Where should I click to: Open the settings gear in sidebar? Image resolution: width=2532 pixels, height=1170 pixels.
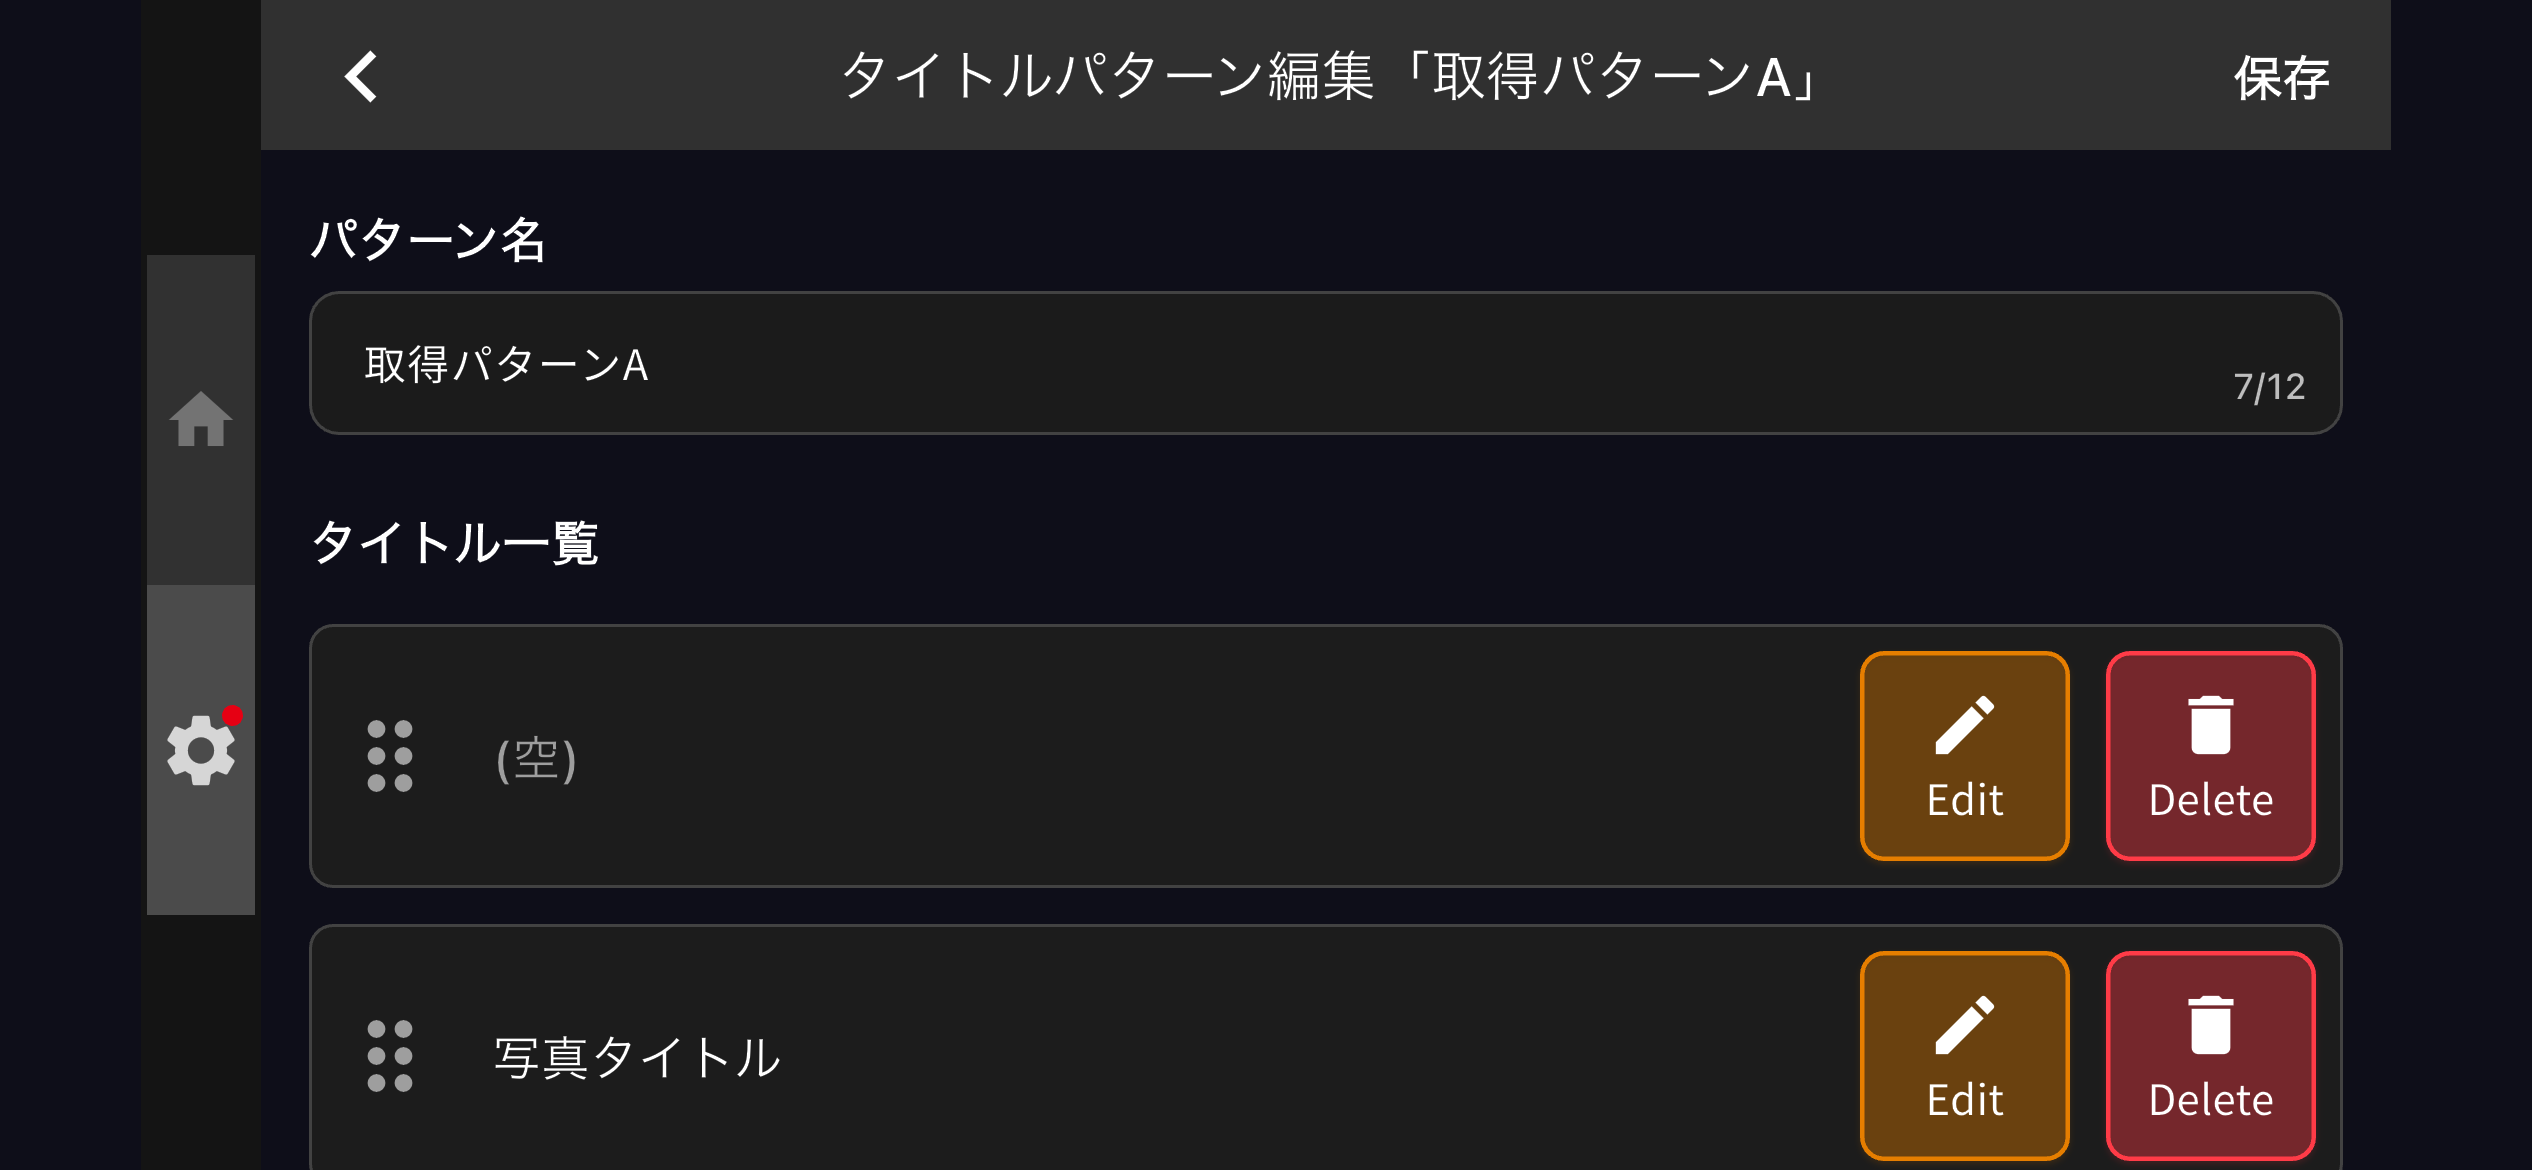click(200, 750)
